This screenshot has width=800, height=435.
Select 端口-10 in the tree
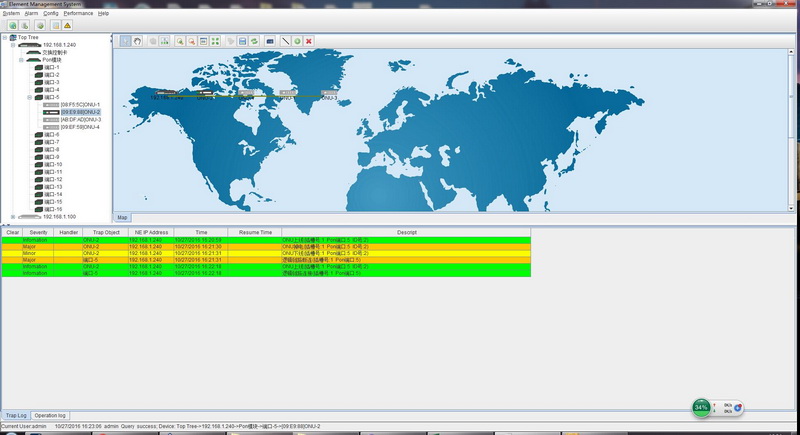pyautogui.click(x=52, y=164)
